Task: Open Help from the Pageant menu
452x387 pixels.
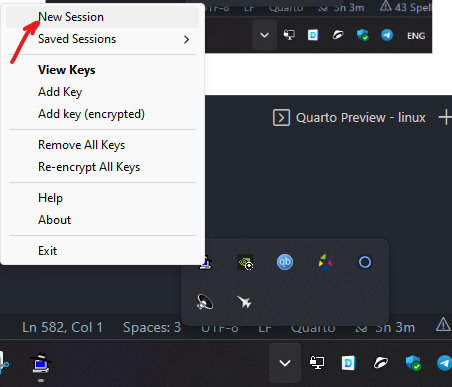Action: 103,198
